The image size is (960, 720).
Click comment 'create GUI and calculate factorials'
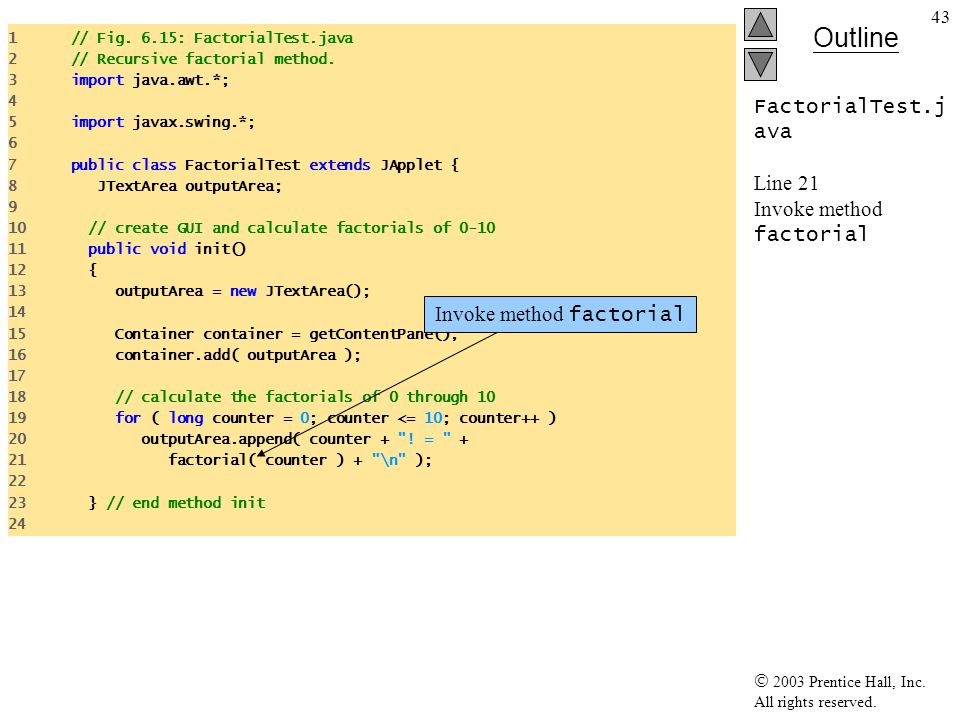[x=292, y=228]
